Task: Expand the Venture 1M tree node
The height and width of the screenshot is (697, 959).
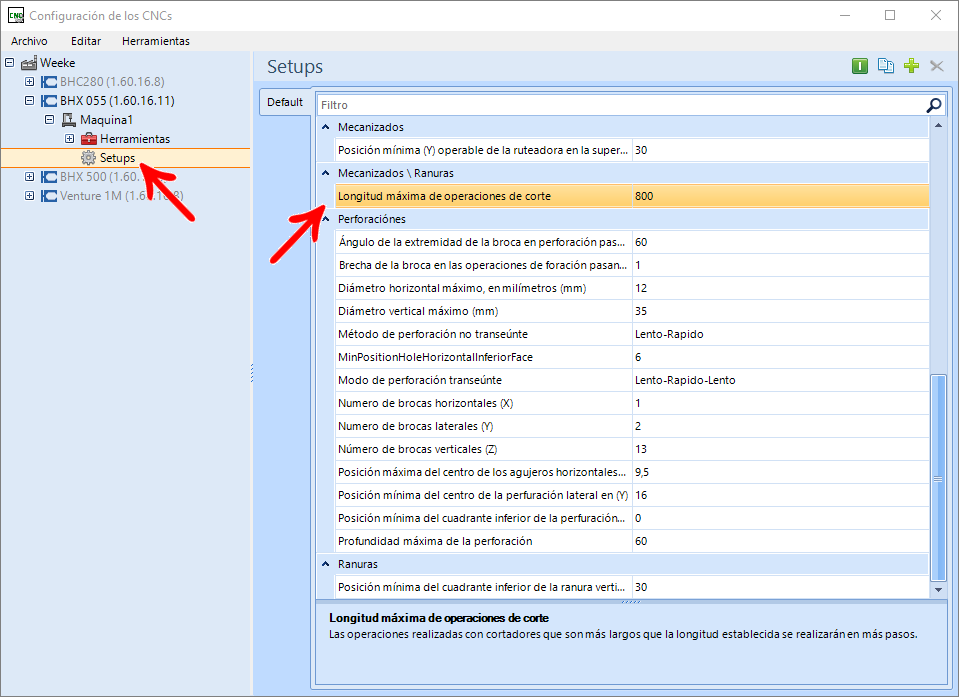Action: 29,195
